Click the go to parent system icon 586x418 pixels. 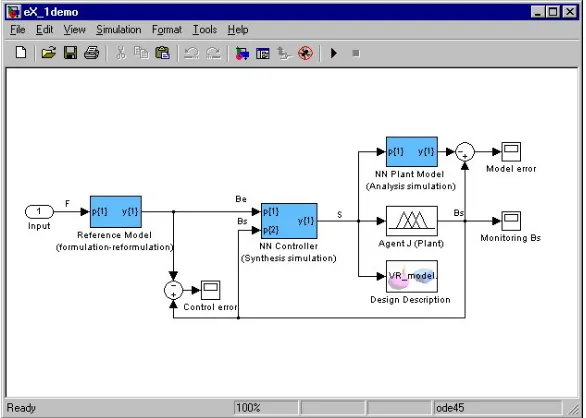pos(284,53)
